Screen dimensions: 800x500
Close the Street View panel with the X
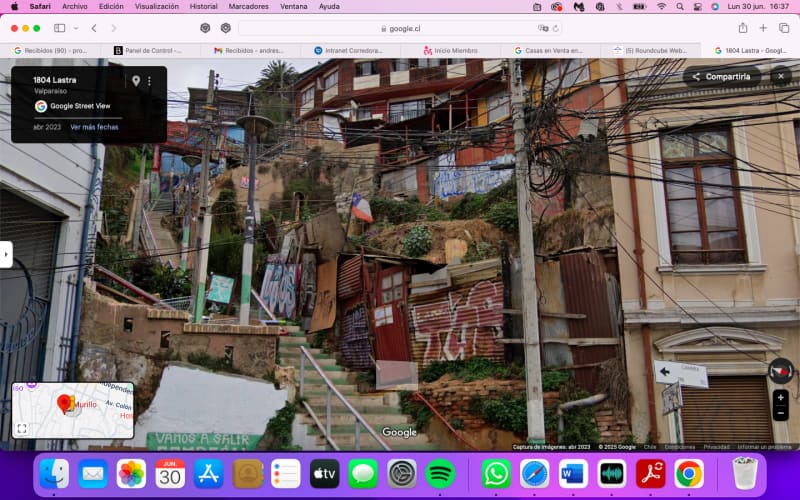pos(781,76)
